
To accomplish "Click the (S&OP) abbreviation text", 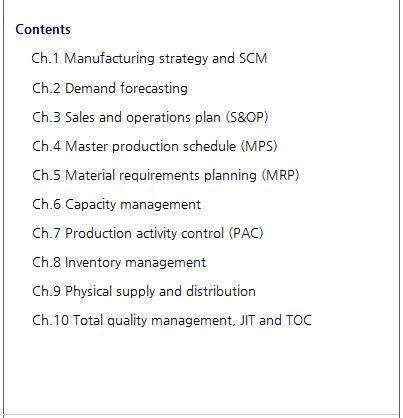I will click(x=247, y=117).
